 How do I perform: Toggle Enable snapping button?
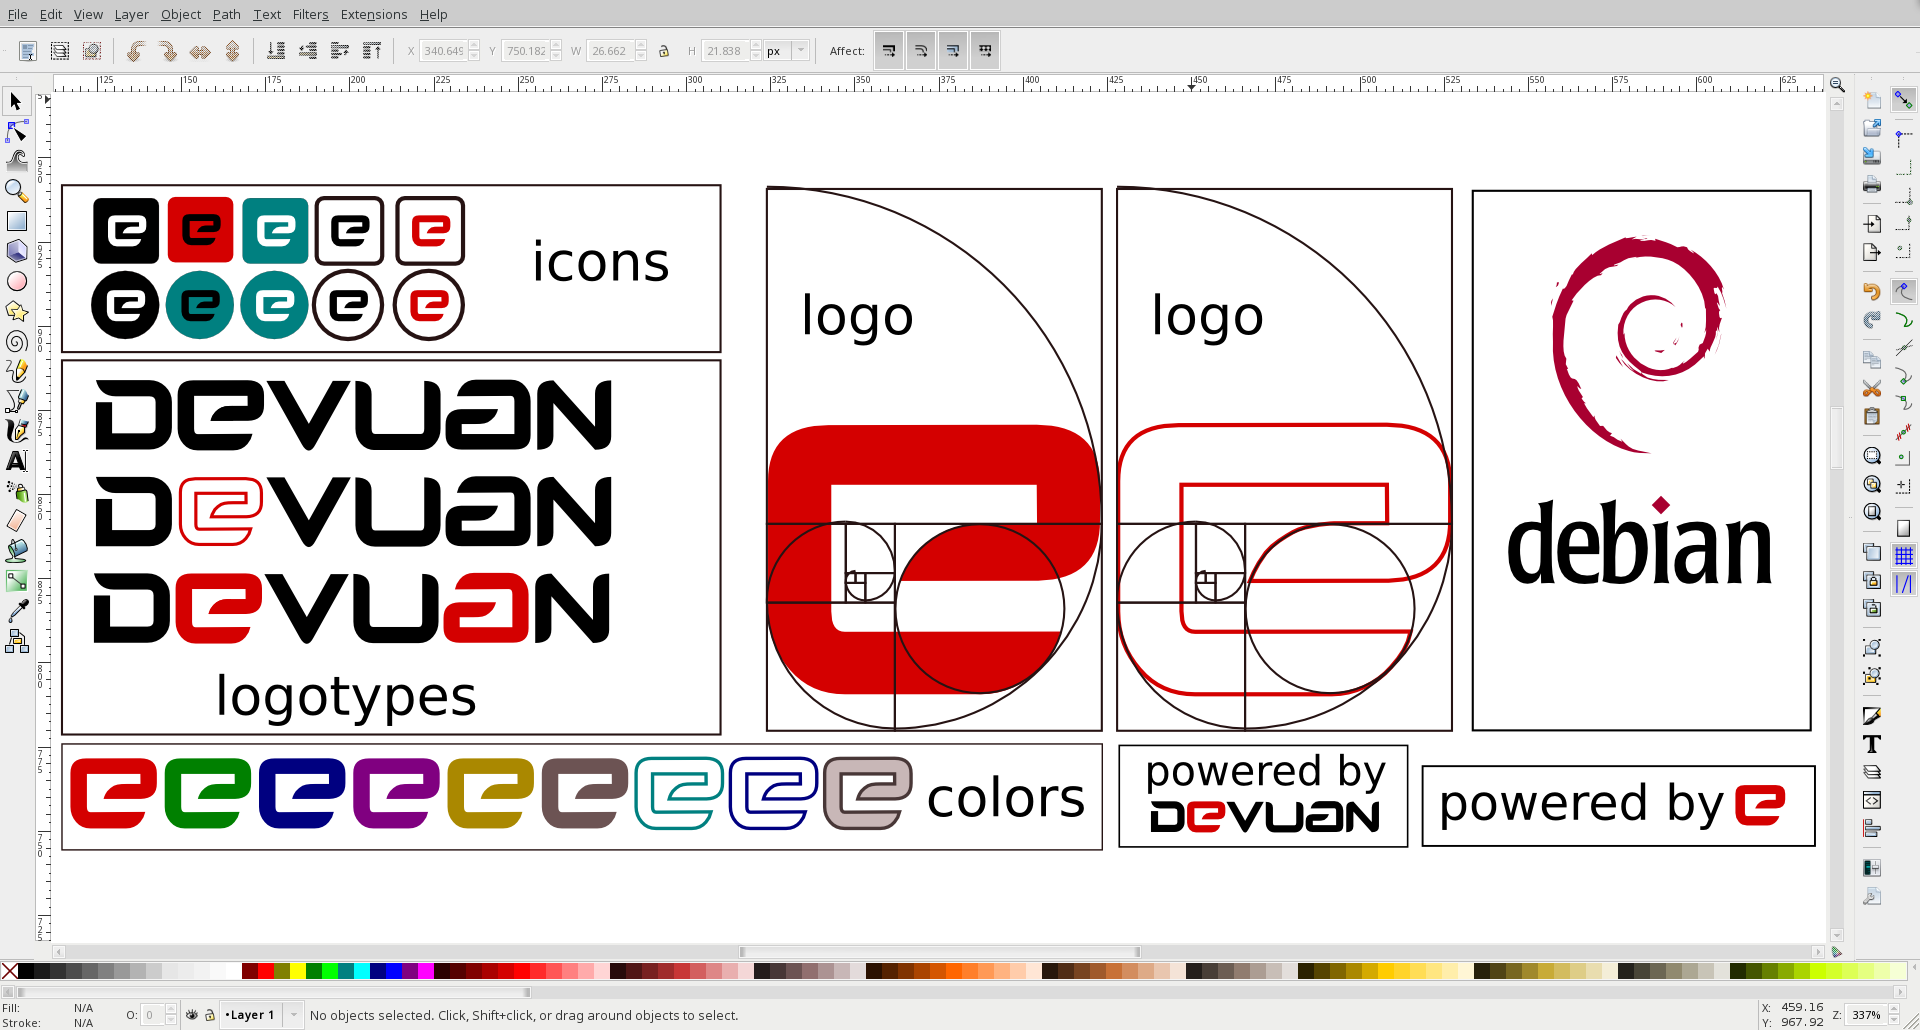pyautogui.click(x=1903, y=100)
